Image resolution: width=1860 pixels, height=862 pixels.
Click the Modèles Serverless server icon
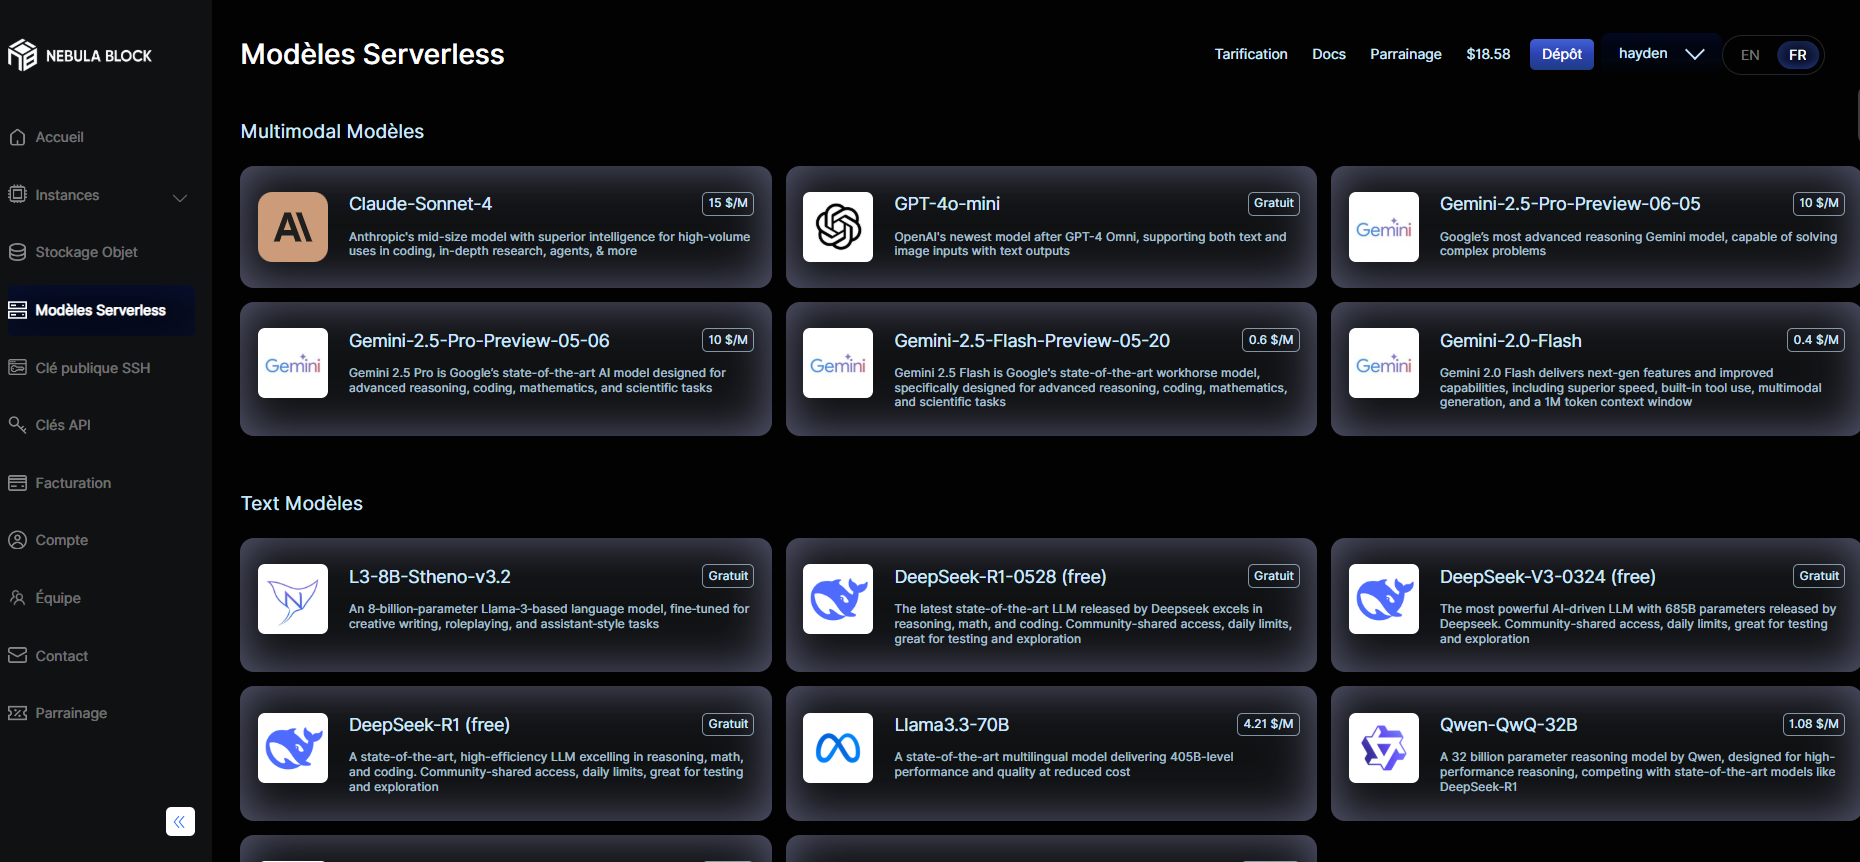(x=17, y=310)
